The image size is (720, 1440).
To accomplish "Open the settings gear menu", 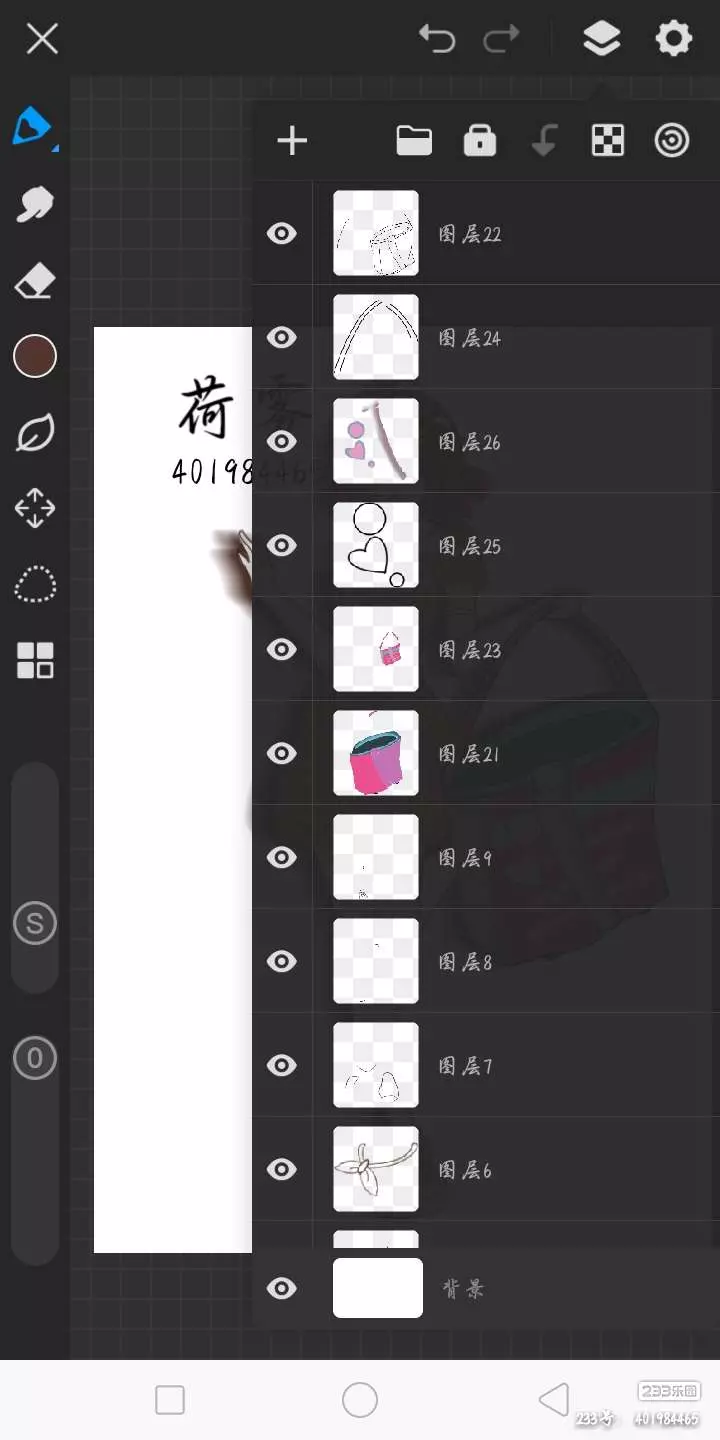I will [674, 39].
